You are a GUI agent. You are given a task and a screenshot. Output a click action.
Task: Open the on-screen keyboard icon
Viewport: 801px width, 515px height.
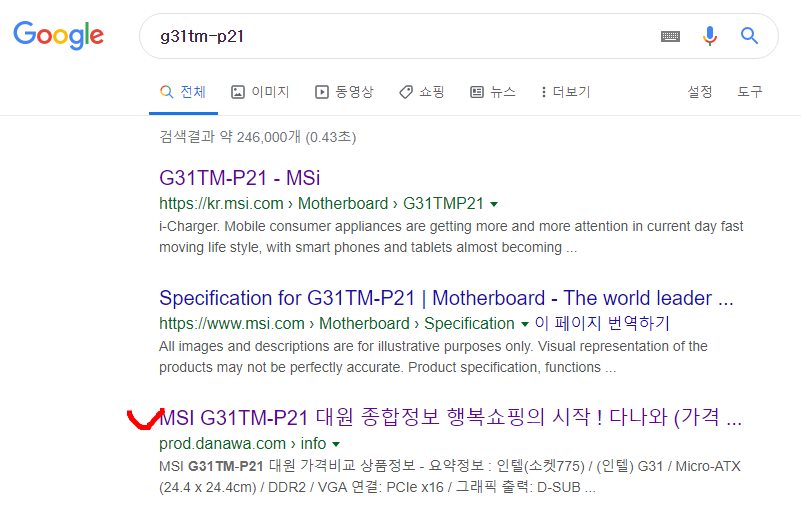tap(670, 36)
